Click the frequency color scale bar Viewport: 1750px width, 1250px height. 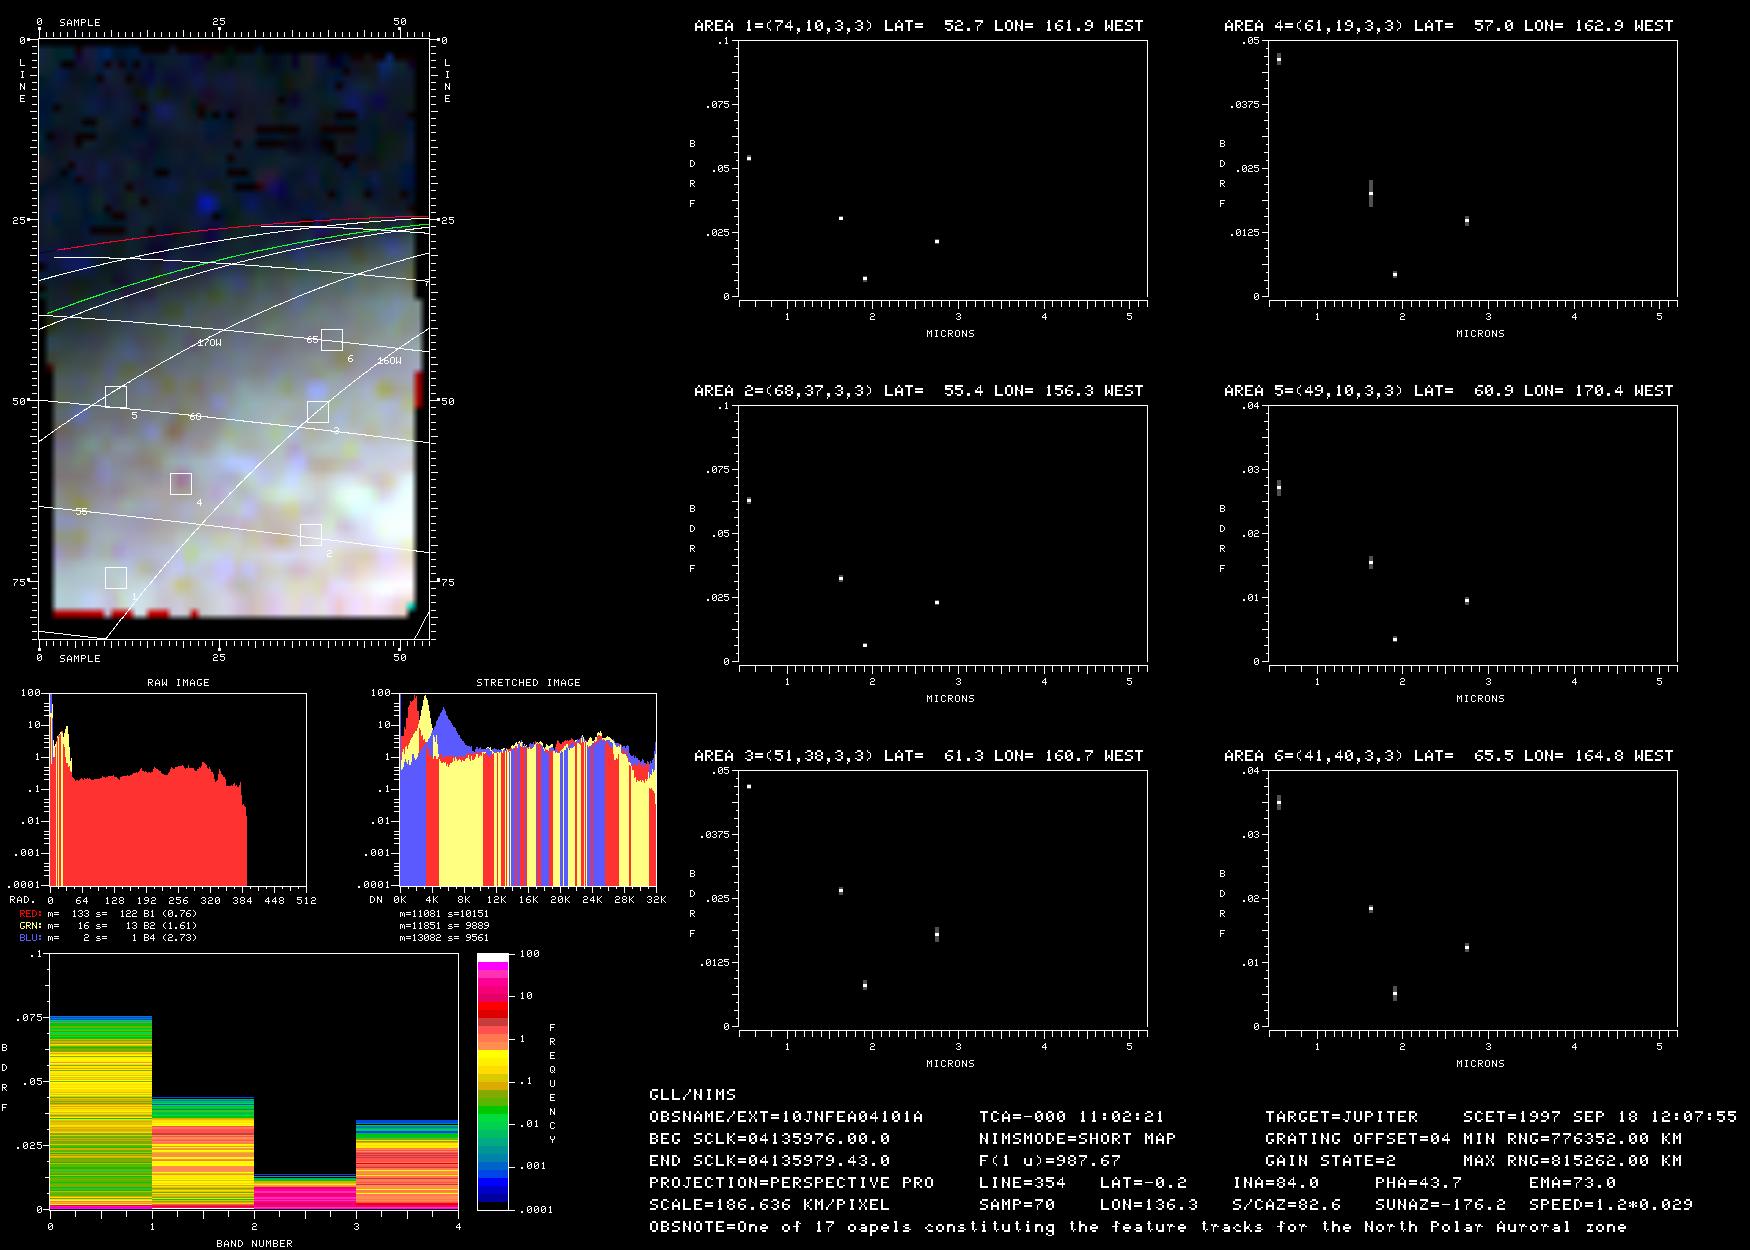(493, 1081)
